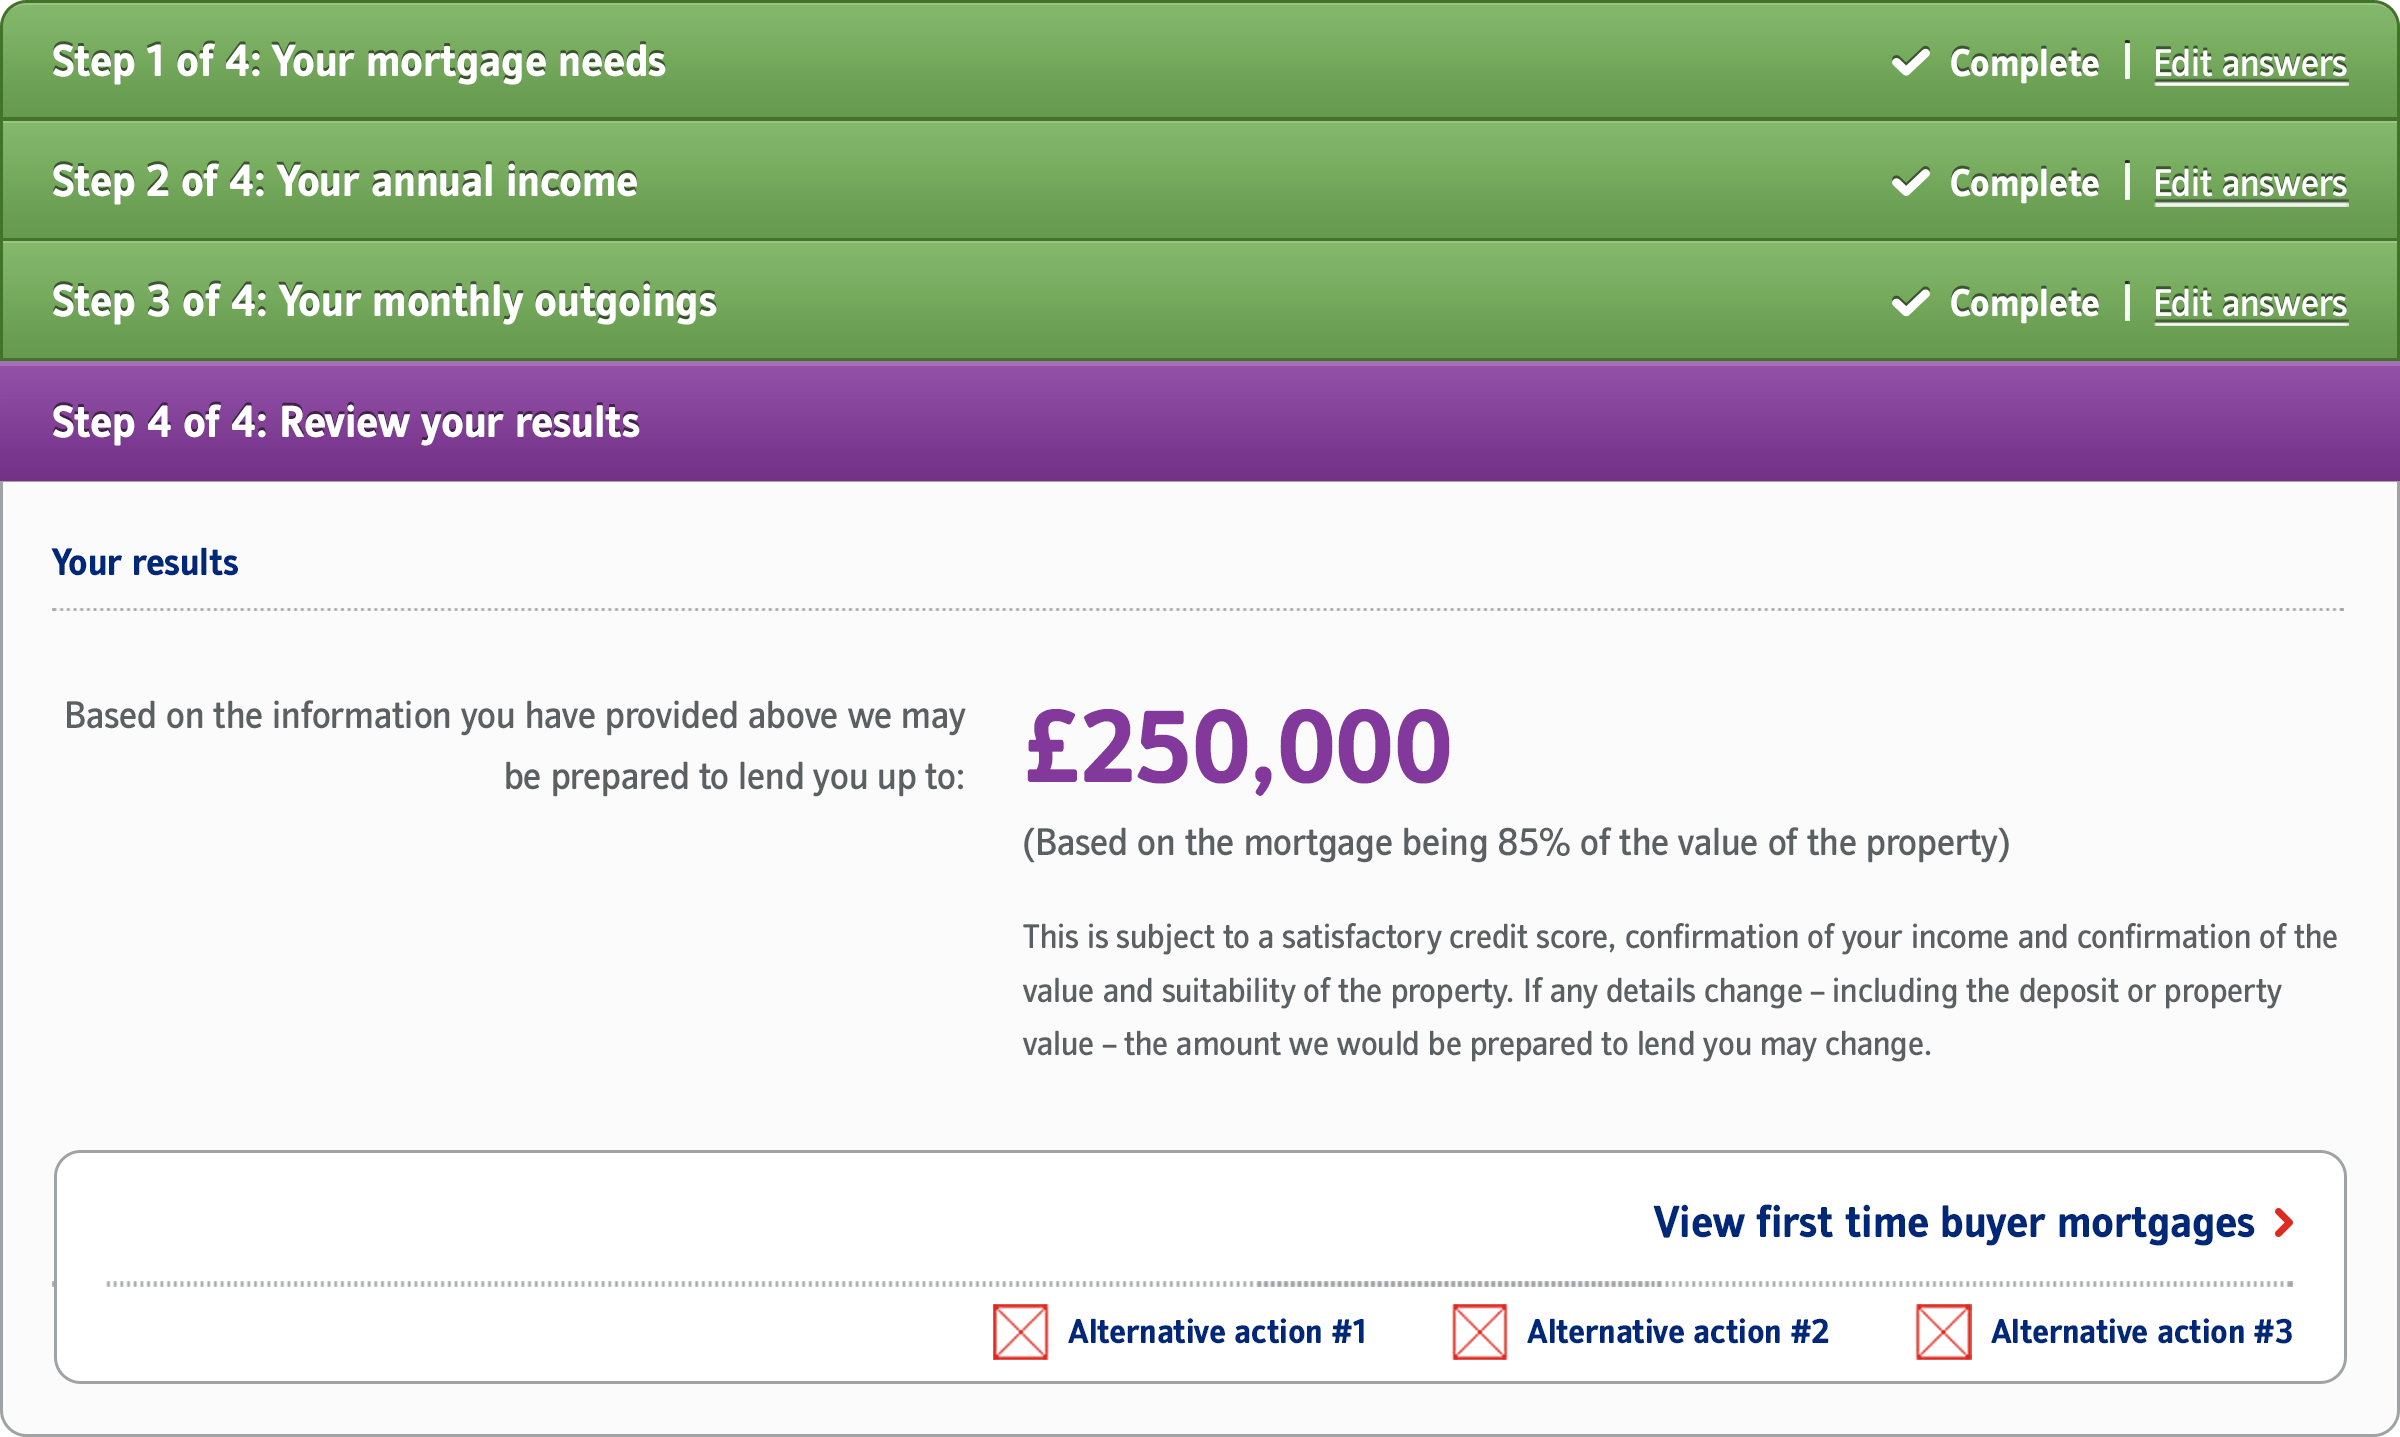Expand Step 1: Your mortgage needs
This screenshot has width=2400, height=1437.
(358, 62)
